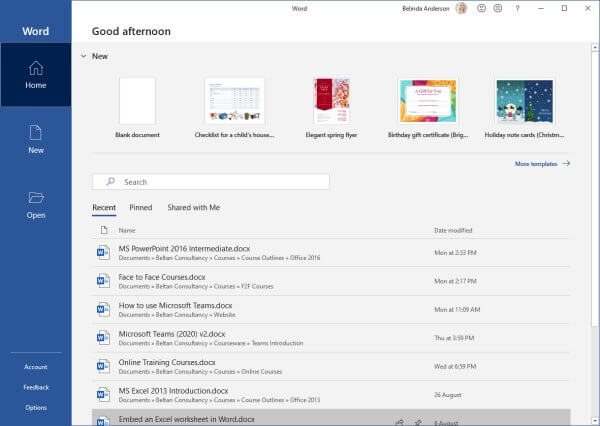Image resolution: width=600 pixels, height=426 pixels.
Task: Sort list by Name column header
Action: (127, 230)
